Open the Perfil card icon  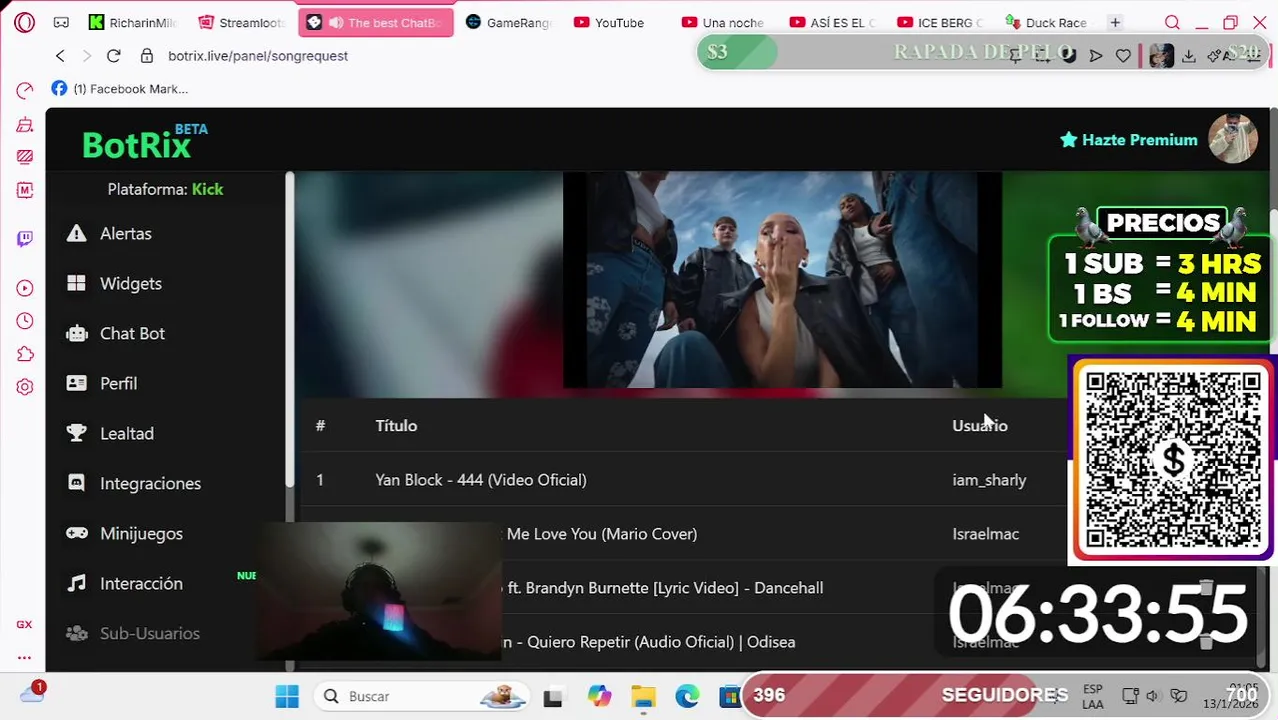[x=76, y=383]
